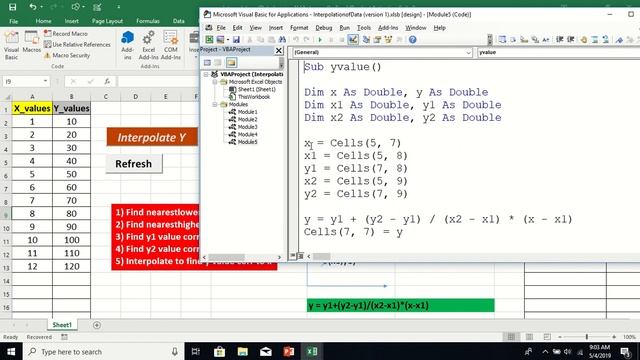Image resolution: width=640 pixels, height=360 pixels.
Task: Open dropdown arrow beside Insert UserForm icon
Action: pyautogui.click(x=227, y=40)
